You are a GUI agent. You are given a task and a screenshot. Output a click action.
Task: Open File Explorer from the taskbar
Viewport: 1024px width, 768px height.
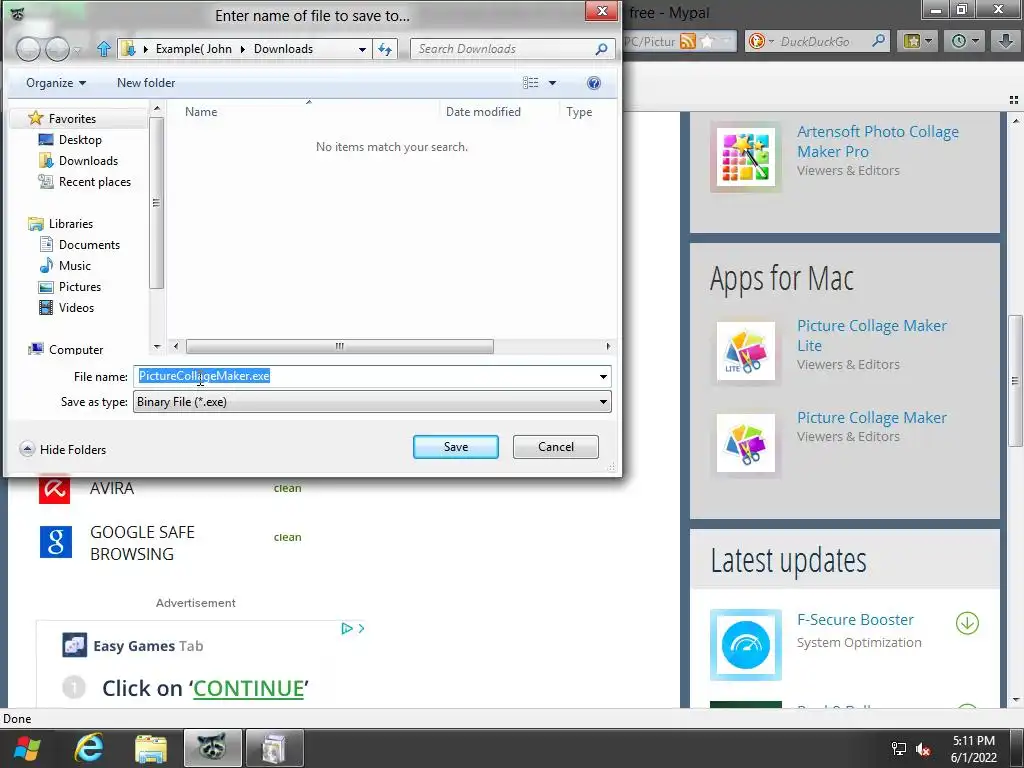[x=151, y=748]
